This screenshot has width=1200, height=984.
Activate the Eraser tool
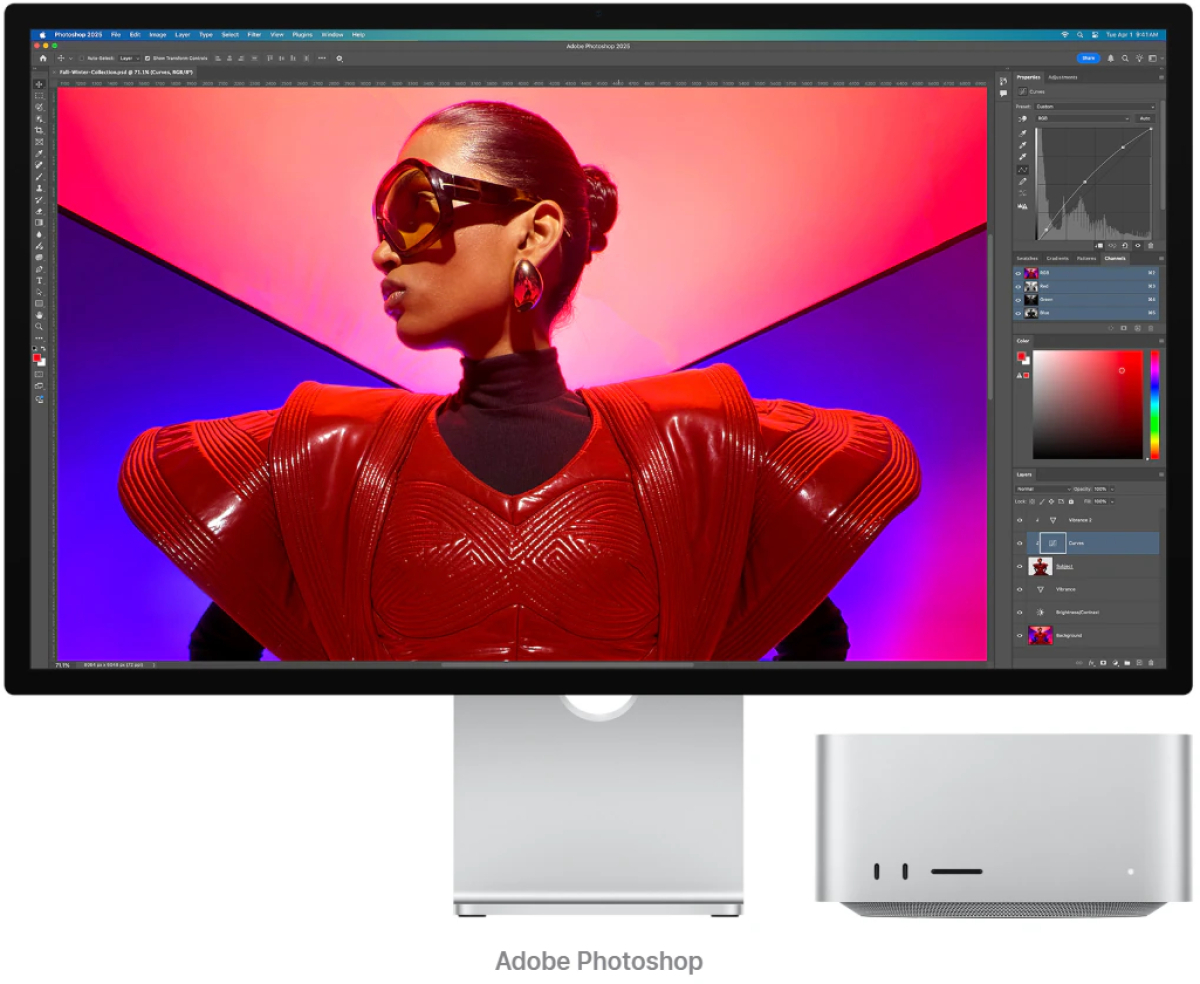point(39,211)
